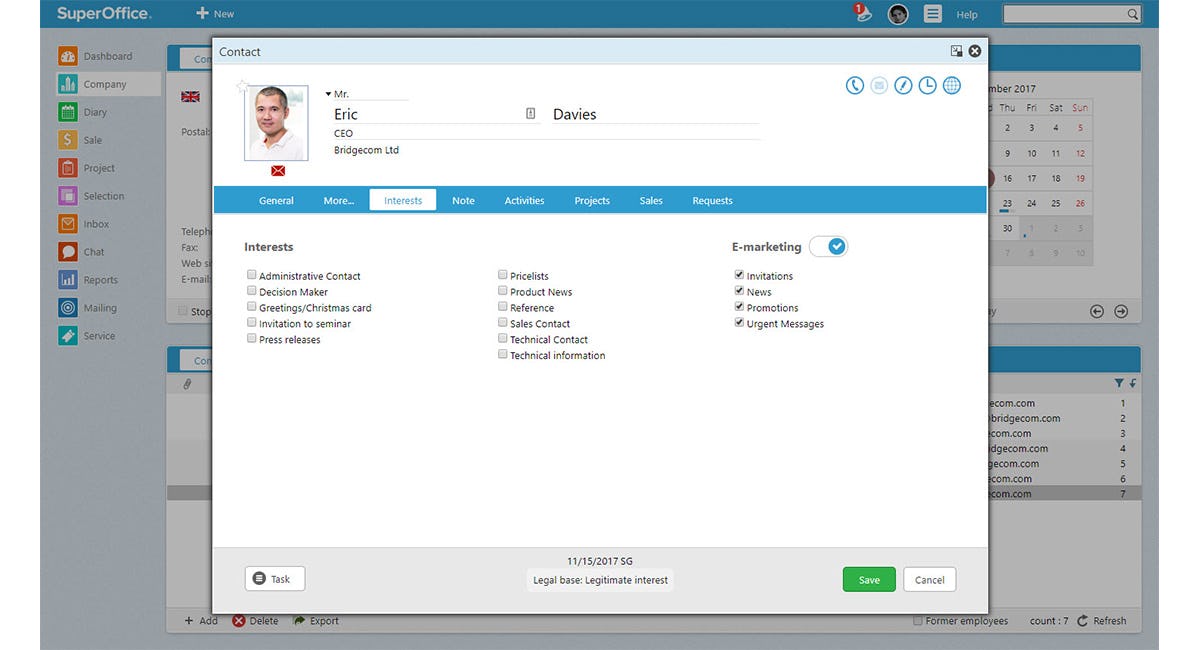The height and width of the screenshot is (650, 1200).
Task: Save the contact changes
Action: (867, 579)
